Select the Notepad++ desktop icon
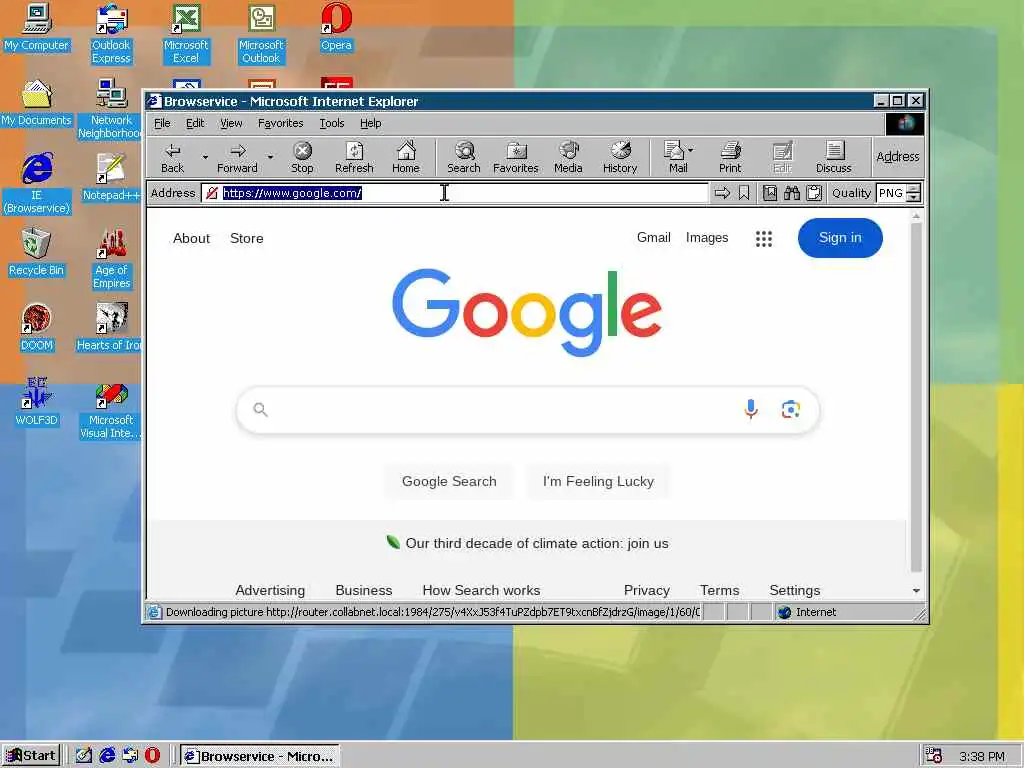 click(111, 177)
